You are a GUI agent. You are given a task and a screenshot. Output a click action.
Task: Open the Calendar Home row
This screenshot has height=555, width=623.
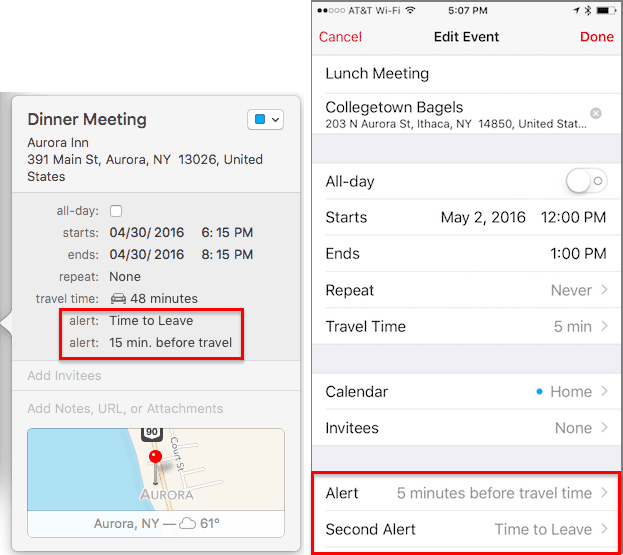(466, 392)
